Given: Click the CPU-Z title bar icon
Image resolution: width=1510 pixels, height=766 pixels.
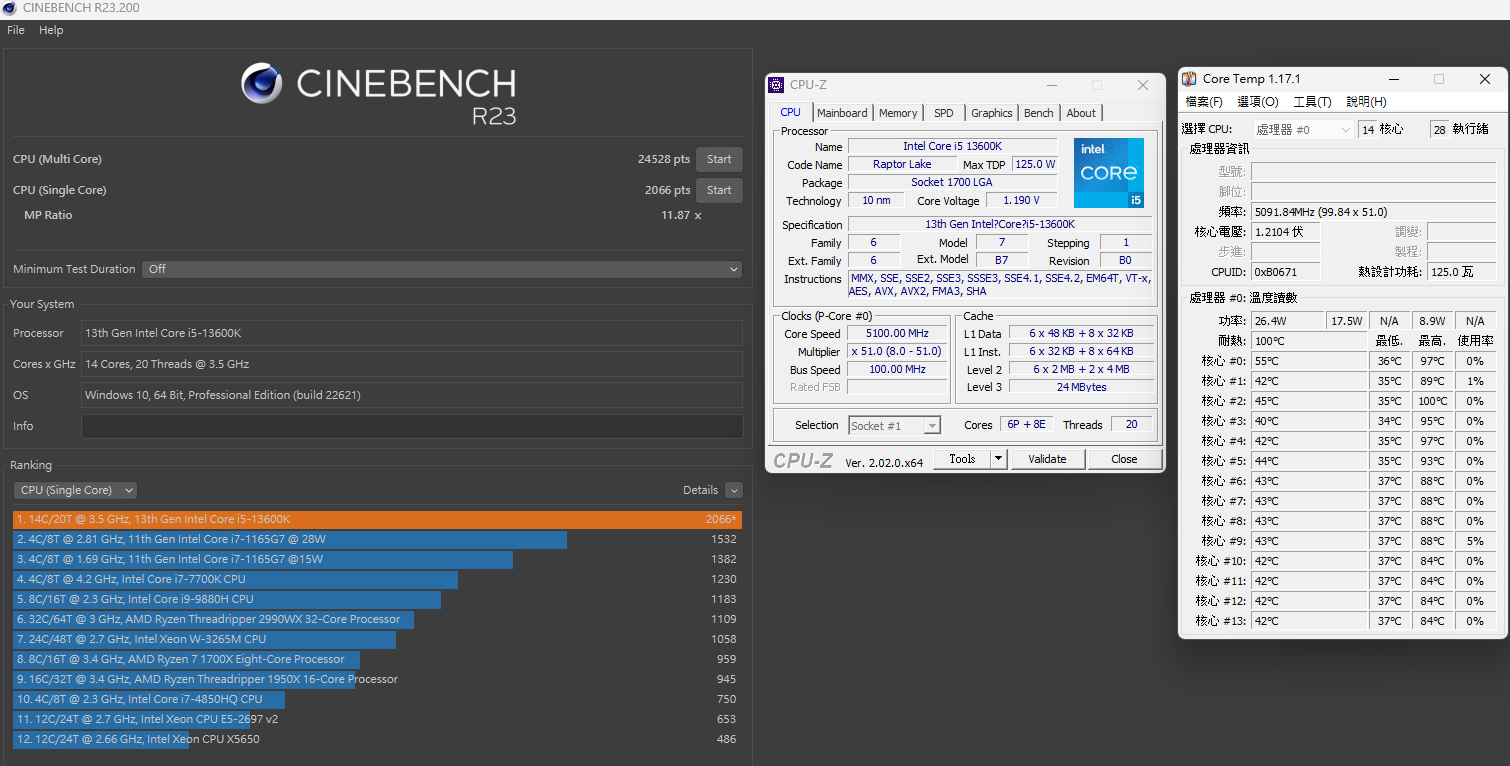Looking at the screenshot, I should [x=776, y=85].
